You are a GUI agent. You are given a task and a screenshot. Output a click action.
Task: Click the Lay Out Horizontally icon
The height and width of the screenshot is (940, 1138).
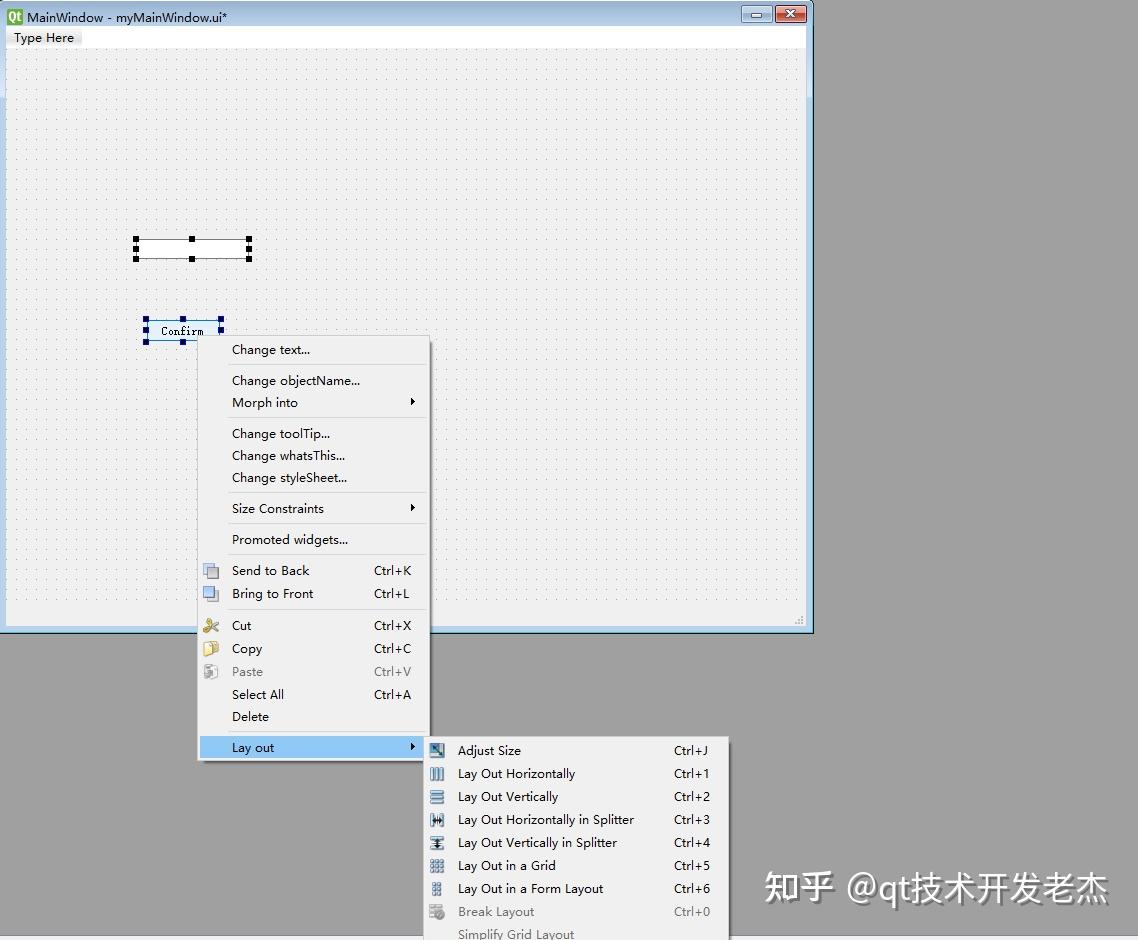(x=437, y=773)
